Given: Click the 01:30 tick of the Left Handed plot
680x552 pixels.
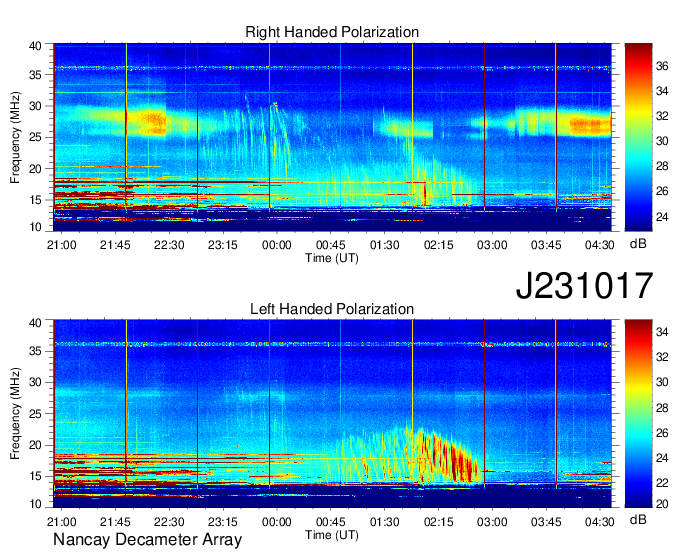Looking at the screenshot, I should tap(384, 522).
